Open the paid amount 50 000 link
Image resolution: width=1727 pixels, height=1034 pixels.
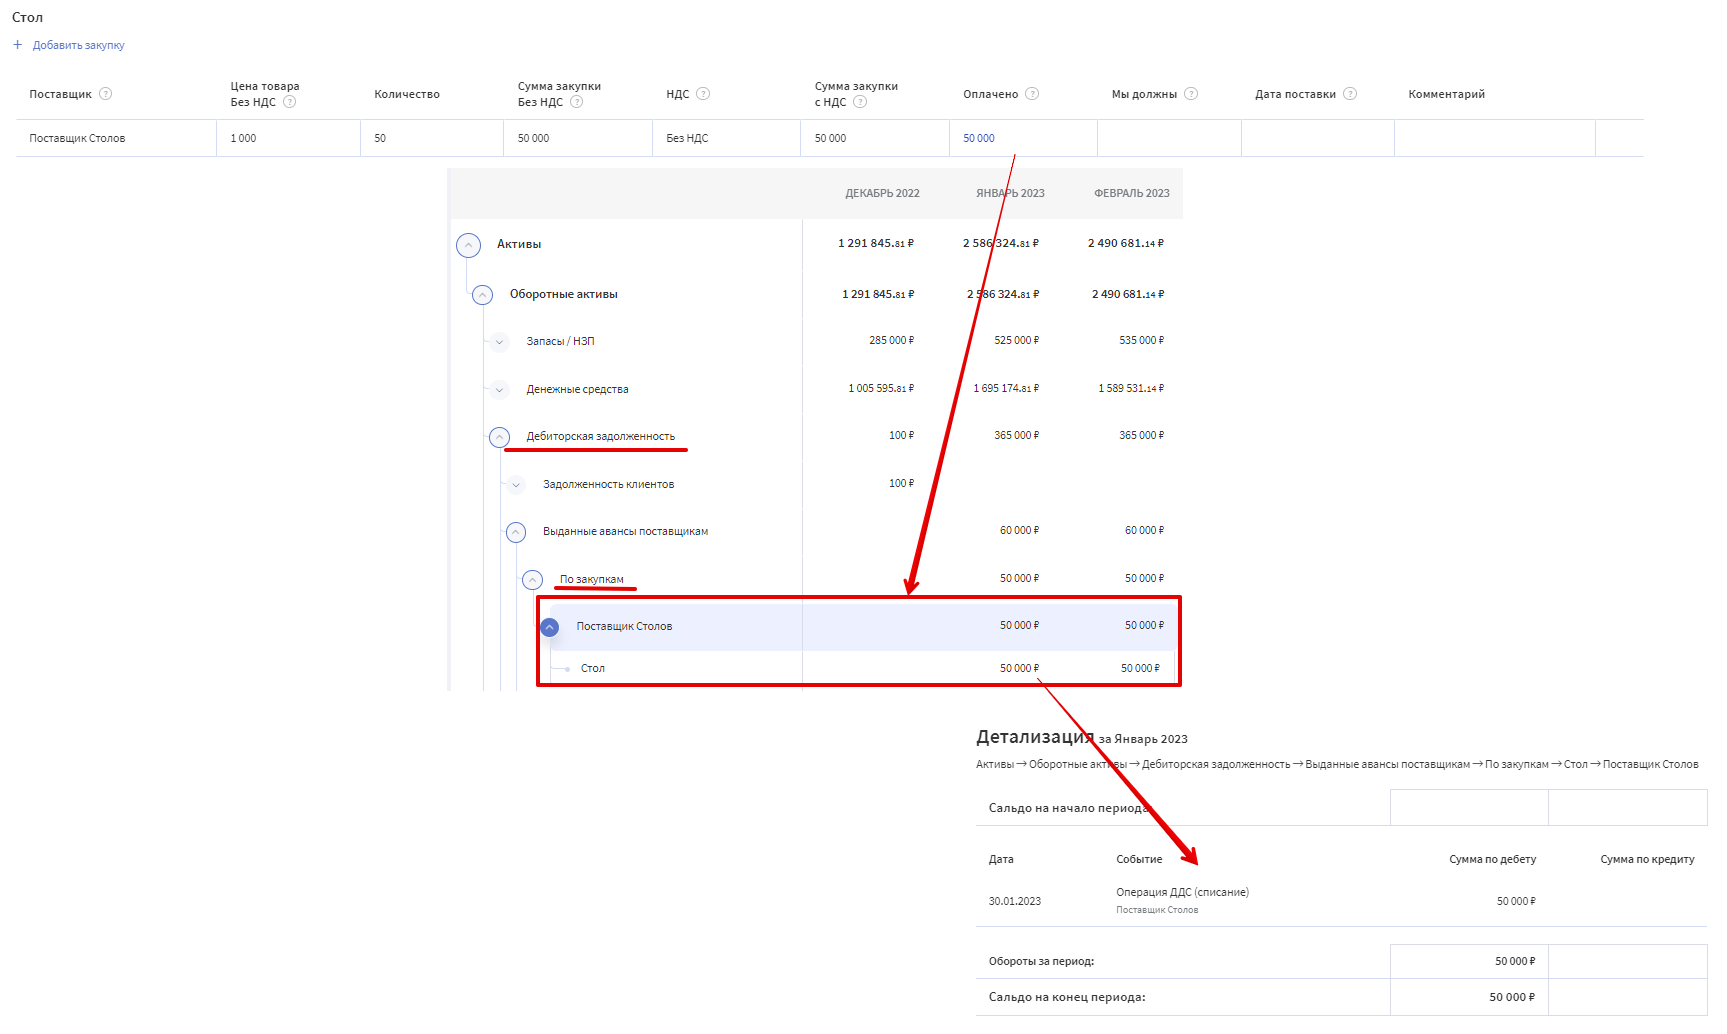[978, 139]
